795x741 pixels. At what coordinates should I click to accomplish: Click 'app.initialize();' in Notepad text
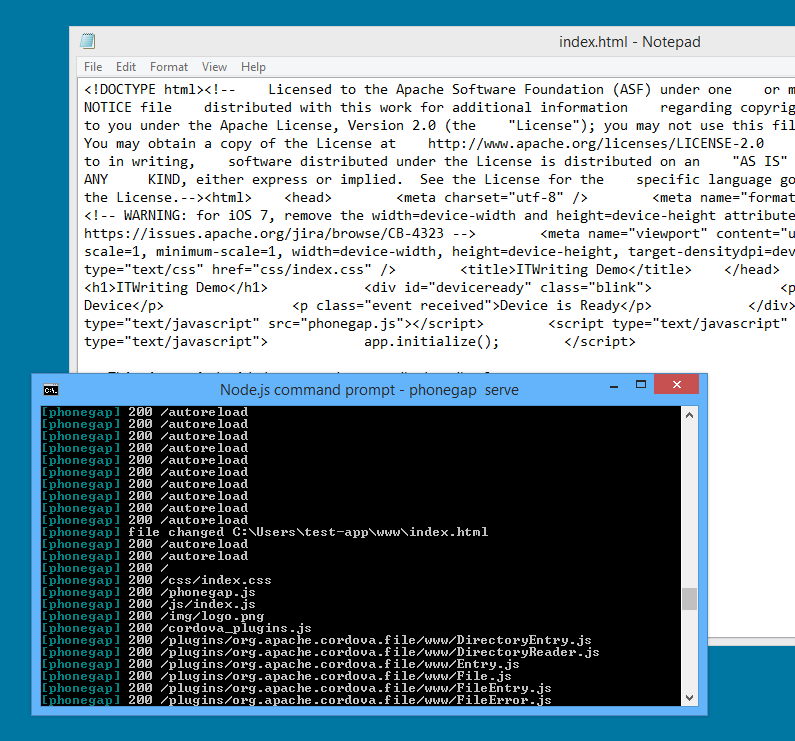pyautogui.click(x=431, y=342)
